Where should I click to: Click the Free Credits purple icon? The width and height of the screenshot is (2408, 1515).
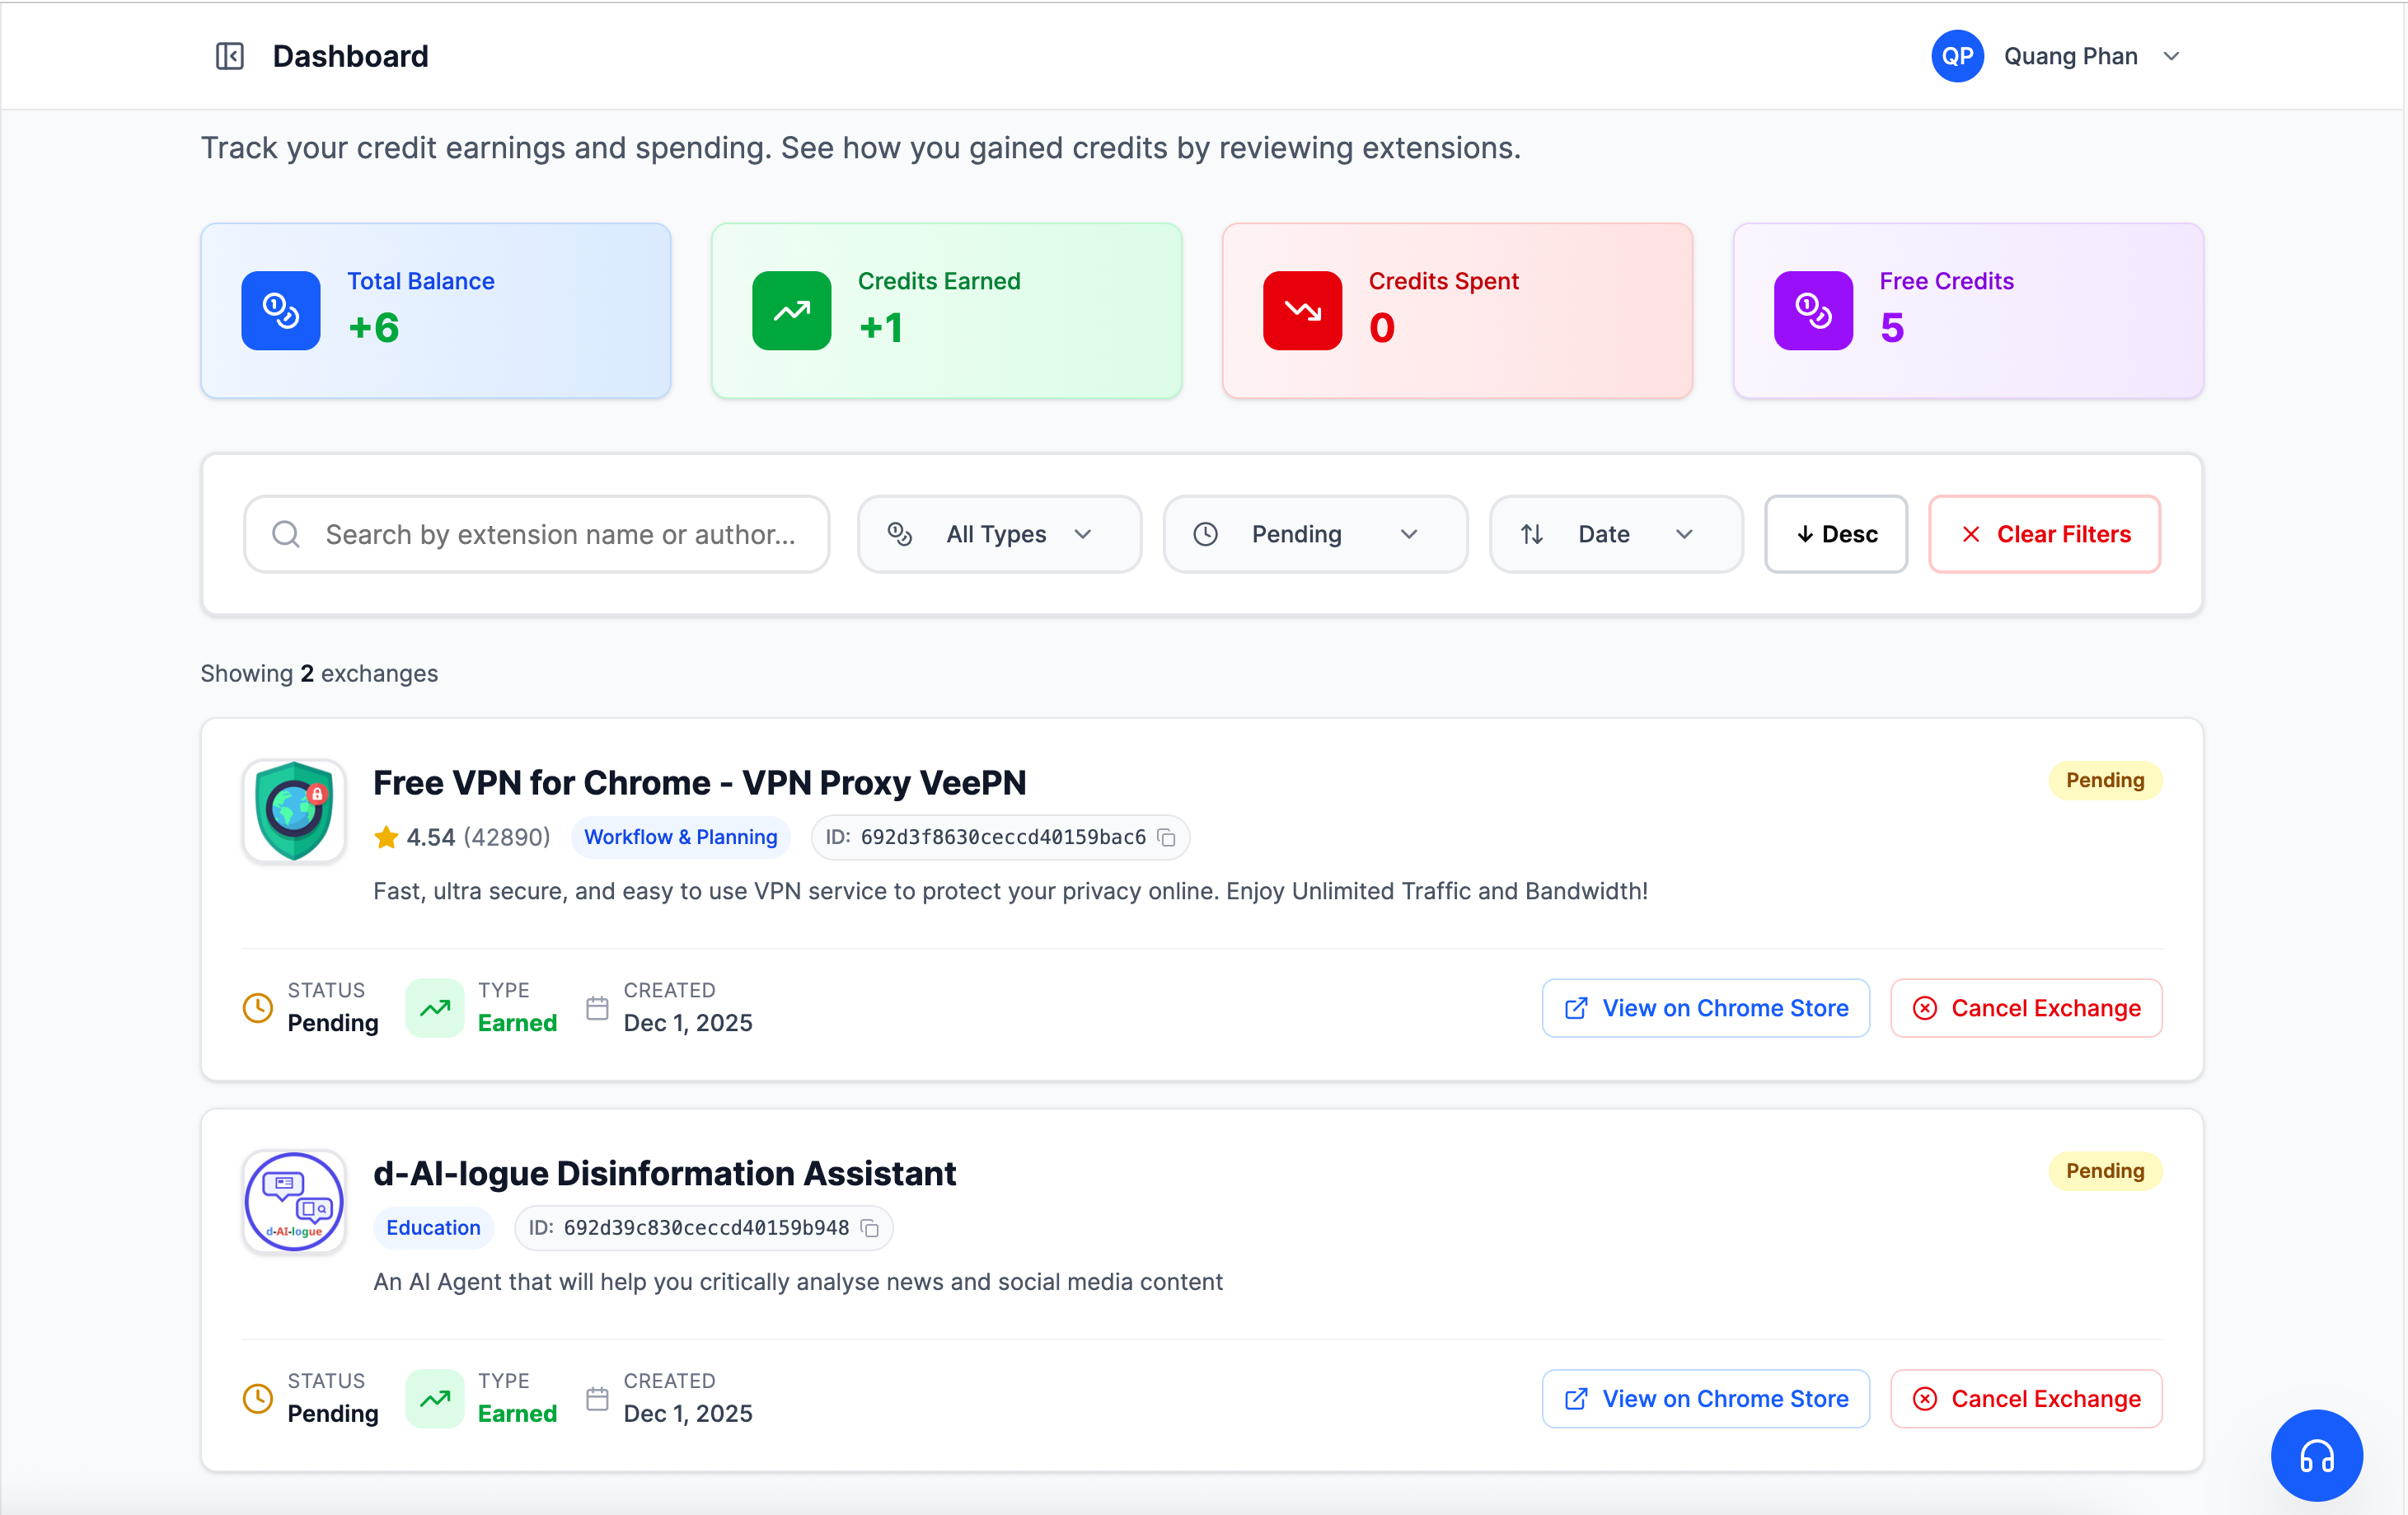(x=1813, y=310)
